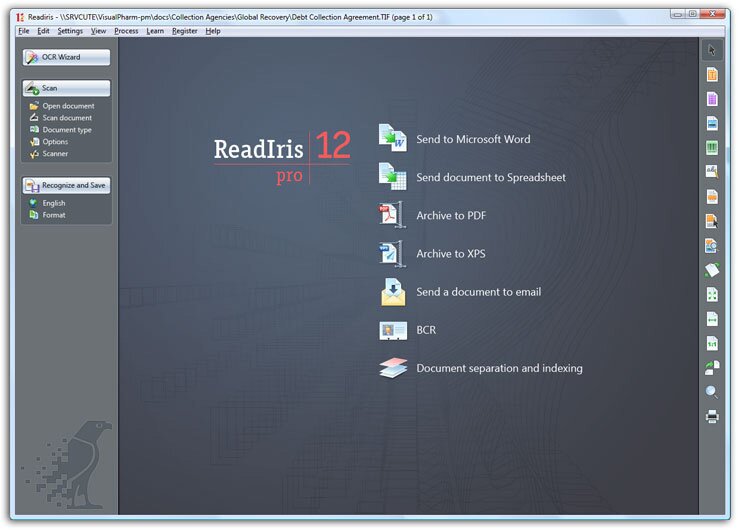Click the stacked pages document separation icon

pos(393,368)
